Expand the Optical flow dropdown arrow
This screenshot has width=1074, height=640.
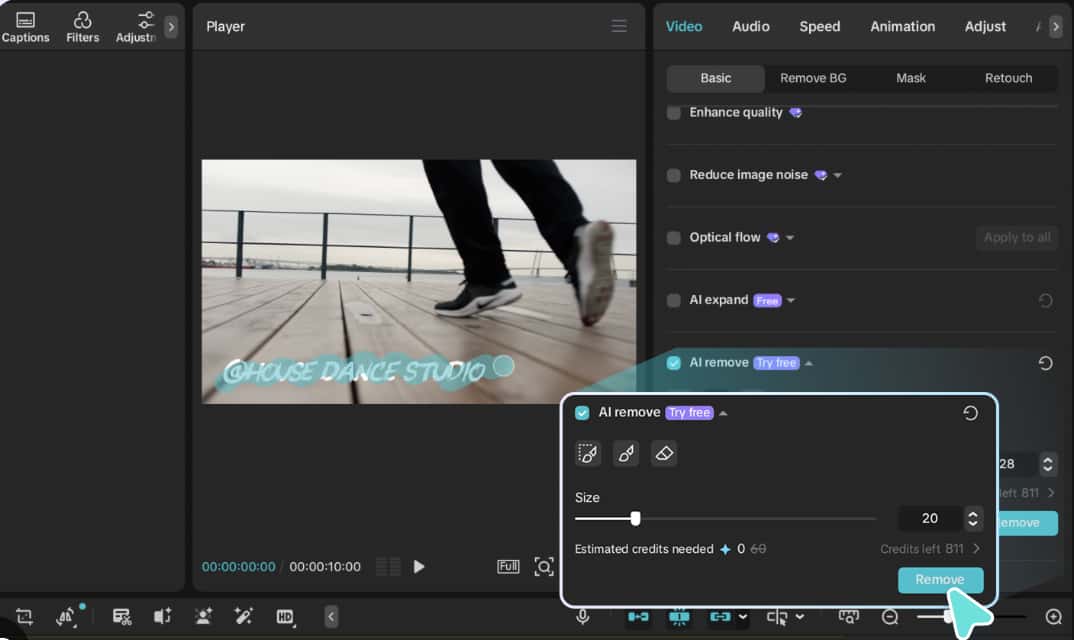pyautogui.click(x=790, y=238)
